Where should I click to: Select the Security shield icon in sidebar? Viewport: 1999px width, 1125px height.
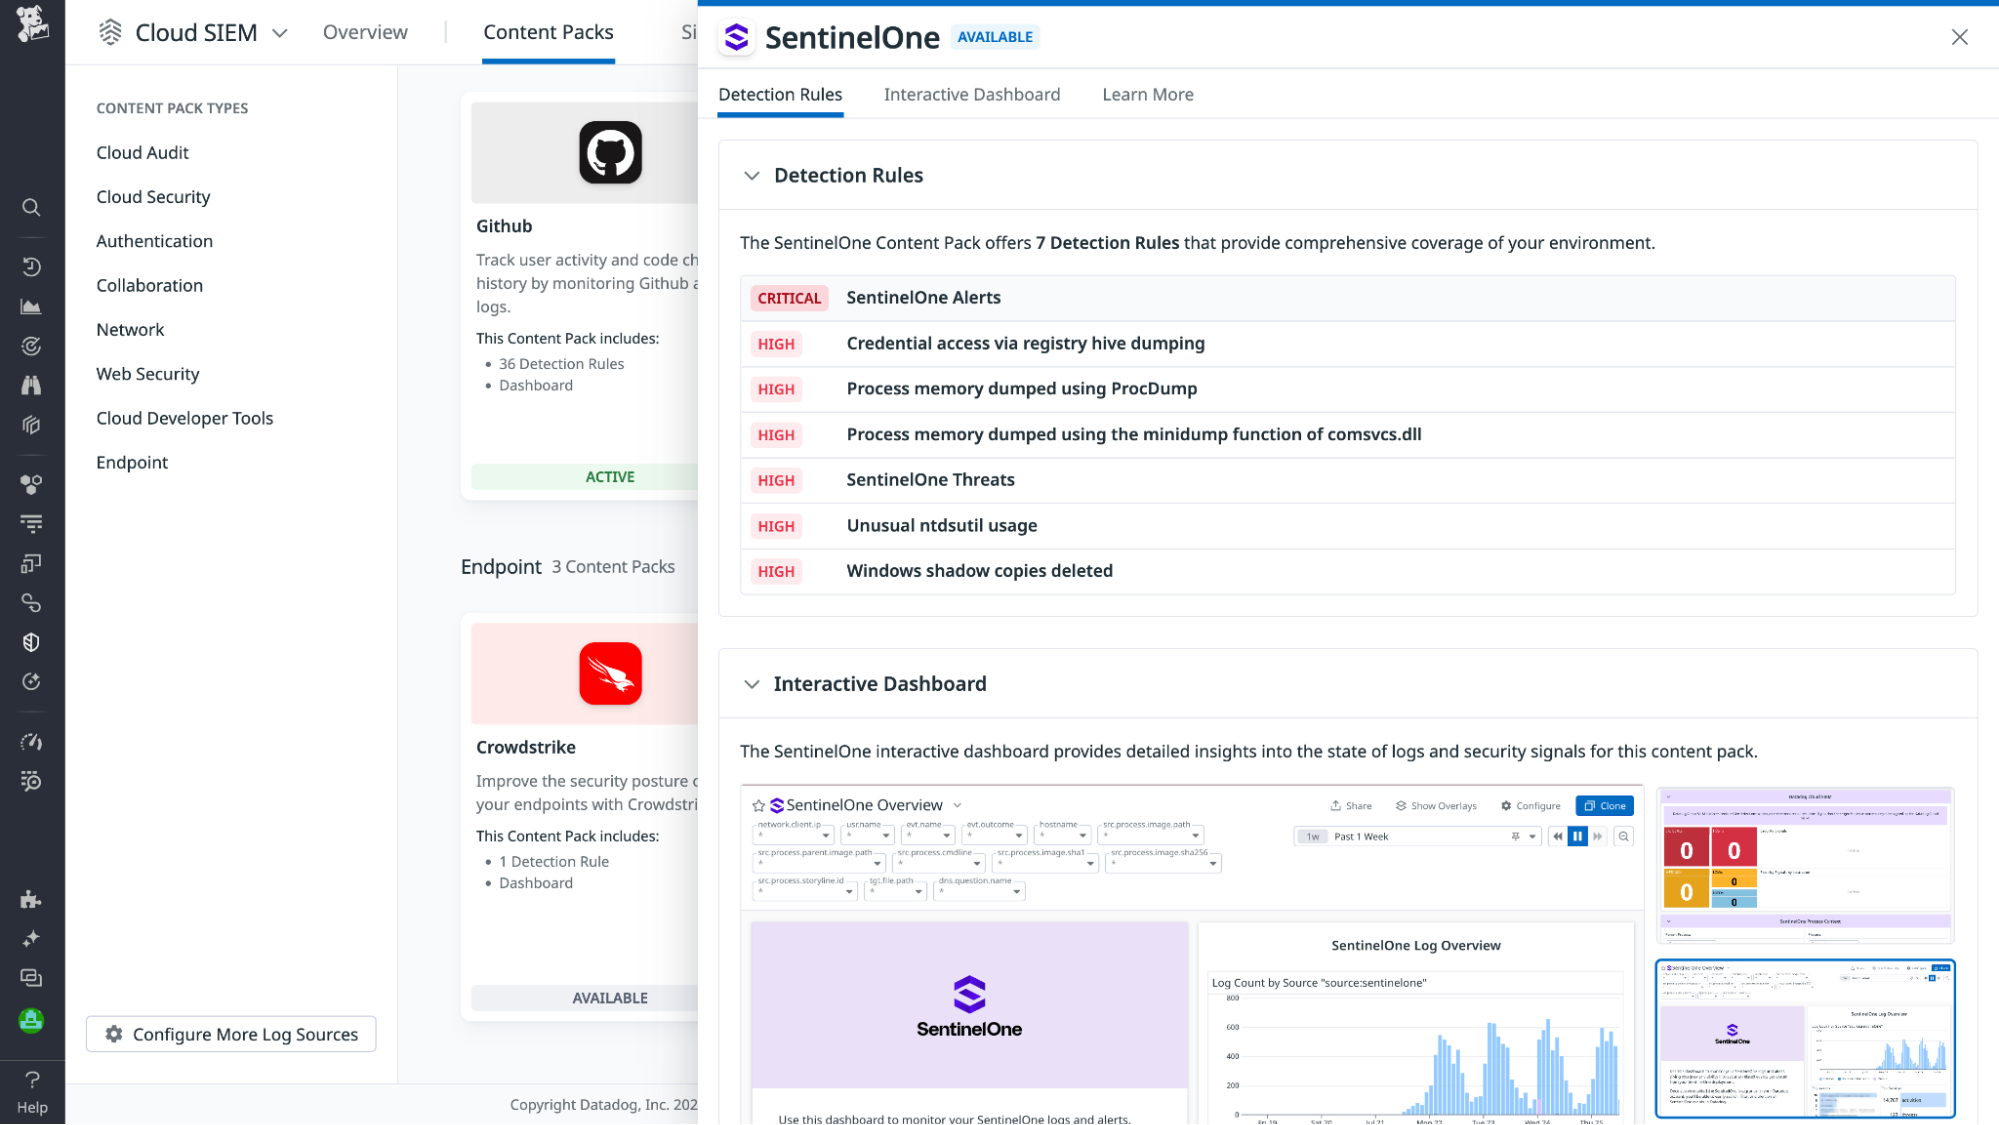[x=31, y=642]
